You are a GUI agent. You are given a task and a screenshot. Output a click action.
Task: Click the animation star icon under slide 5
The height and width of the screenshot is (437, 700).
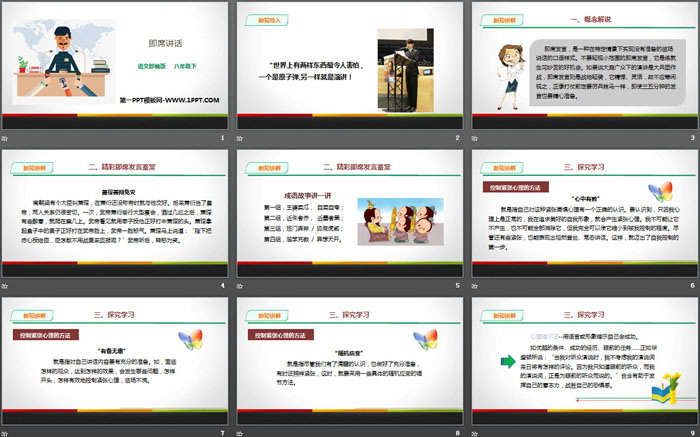(x=240, y=286)
